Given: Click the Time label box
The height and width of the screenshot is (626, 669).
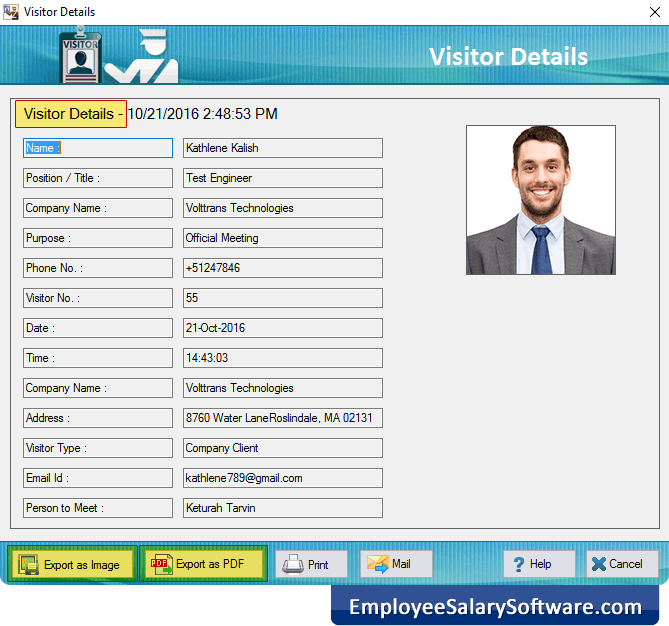Looking at the screenshot, I should [98, 358].
